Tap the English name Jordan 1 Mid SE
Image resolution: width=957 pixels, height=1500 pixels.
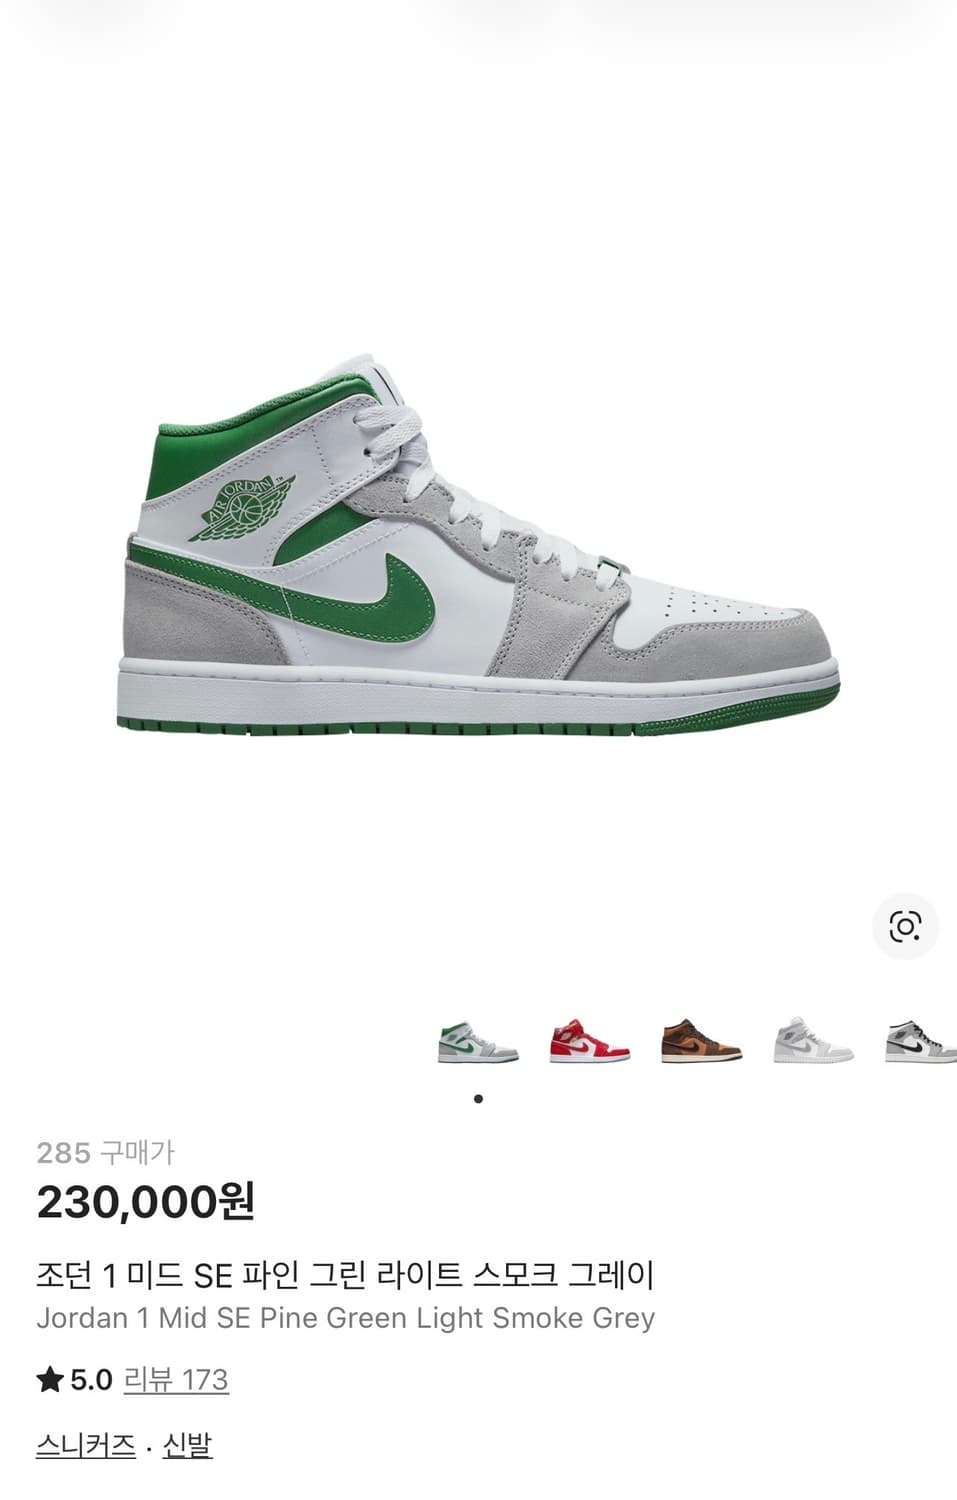[145, 1318]
